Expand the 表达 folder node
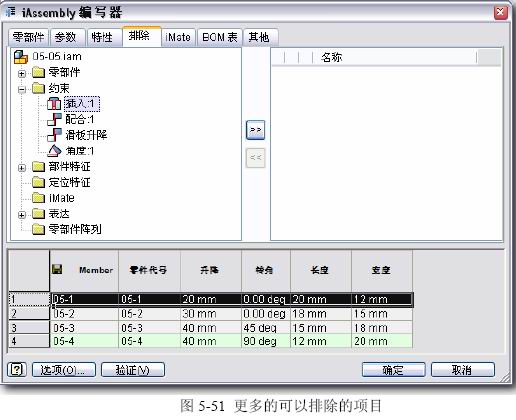 (22, 215)
